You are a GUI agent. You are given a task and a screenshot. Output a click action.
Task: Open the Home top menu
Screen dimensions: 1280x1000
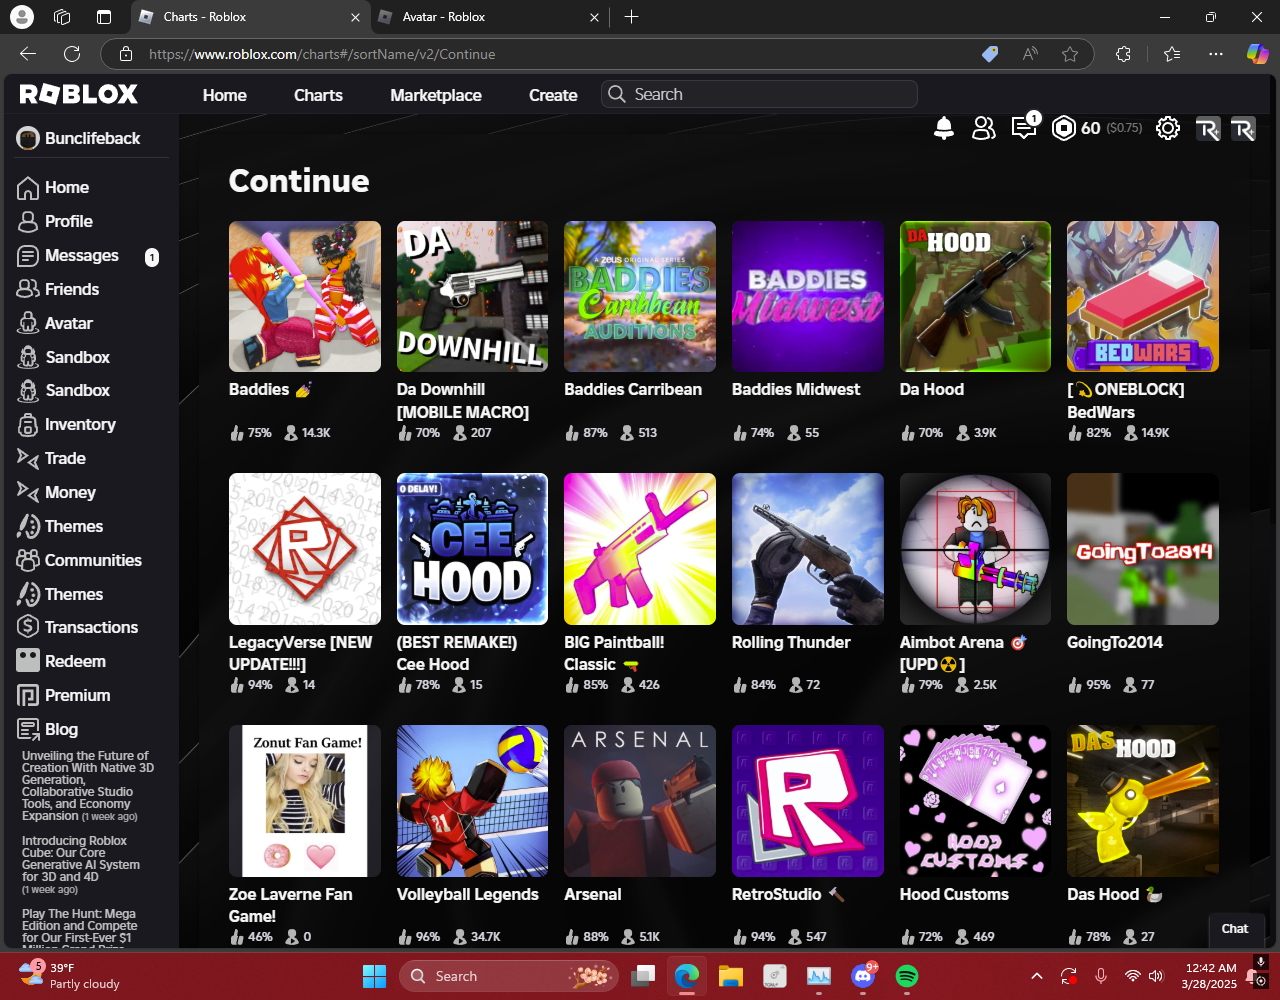224,95
